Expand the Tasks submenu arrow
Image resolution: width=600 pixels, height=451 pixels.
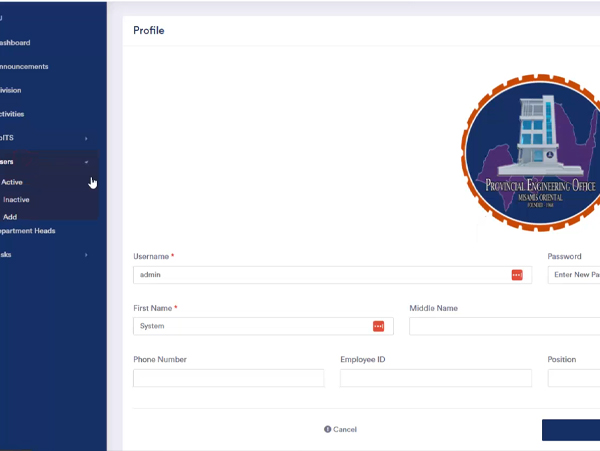click(x=86, y=255)
